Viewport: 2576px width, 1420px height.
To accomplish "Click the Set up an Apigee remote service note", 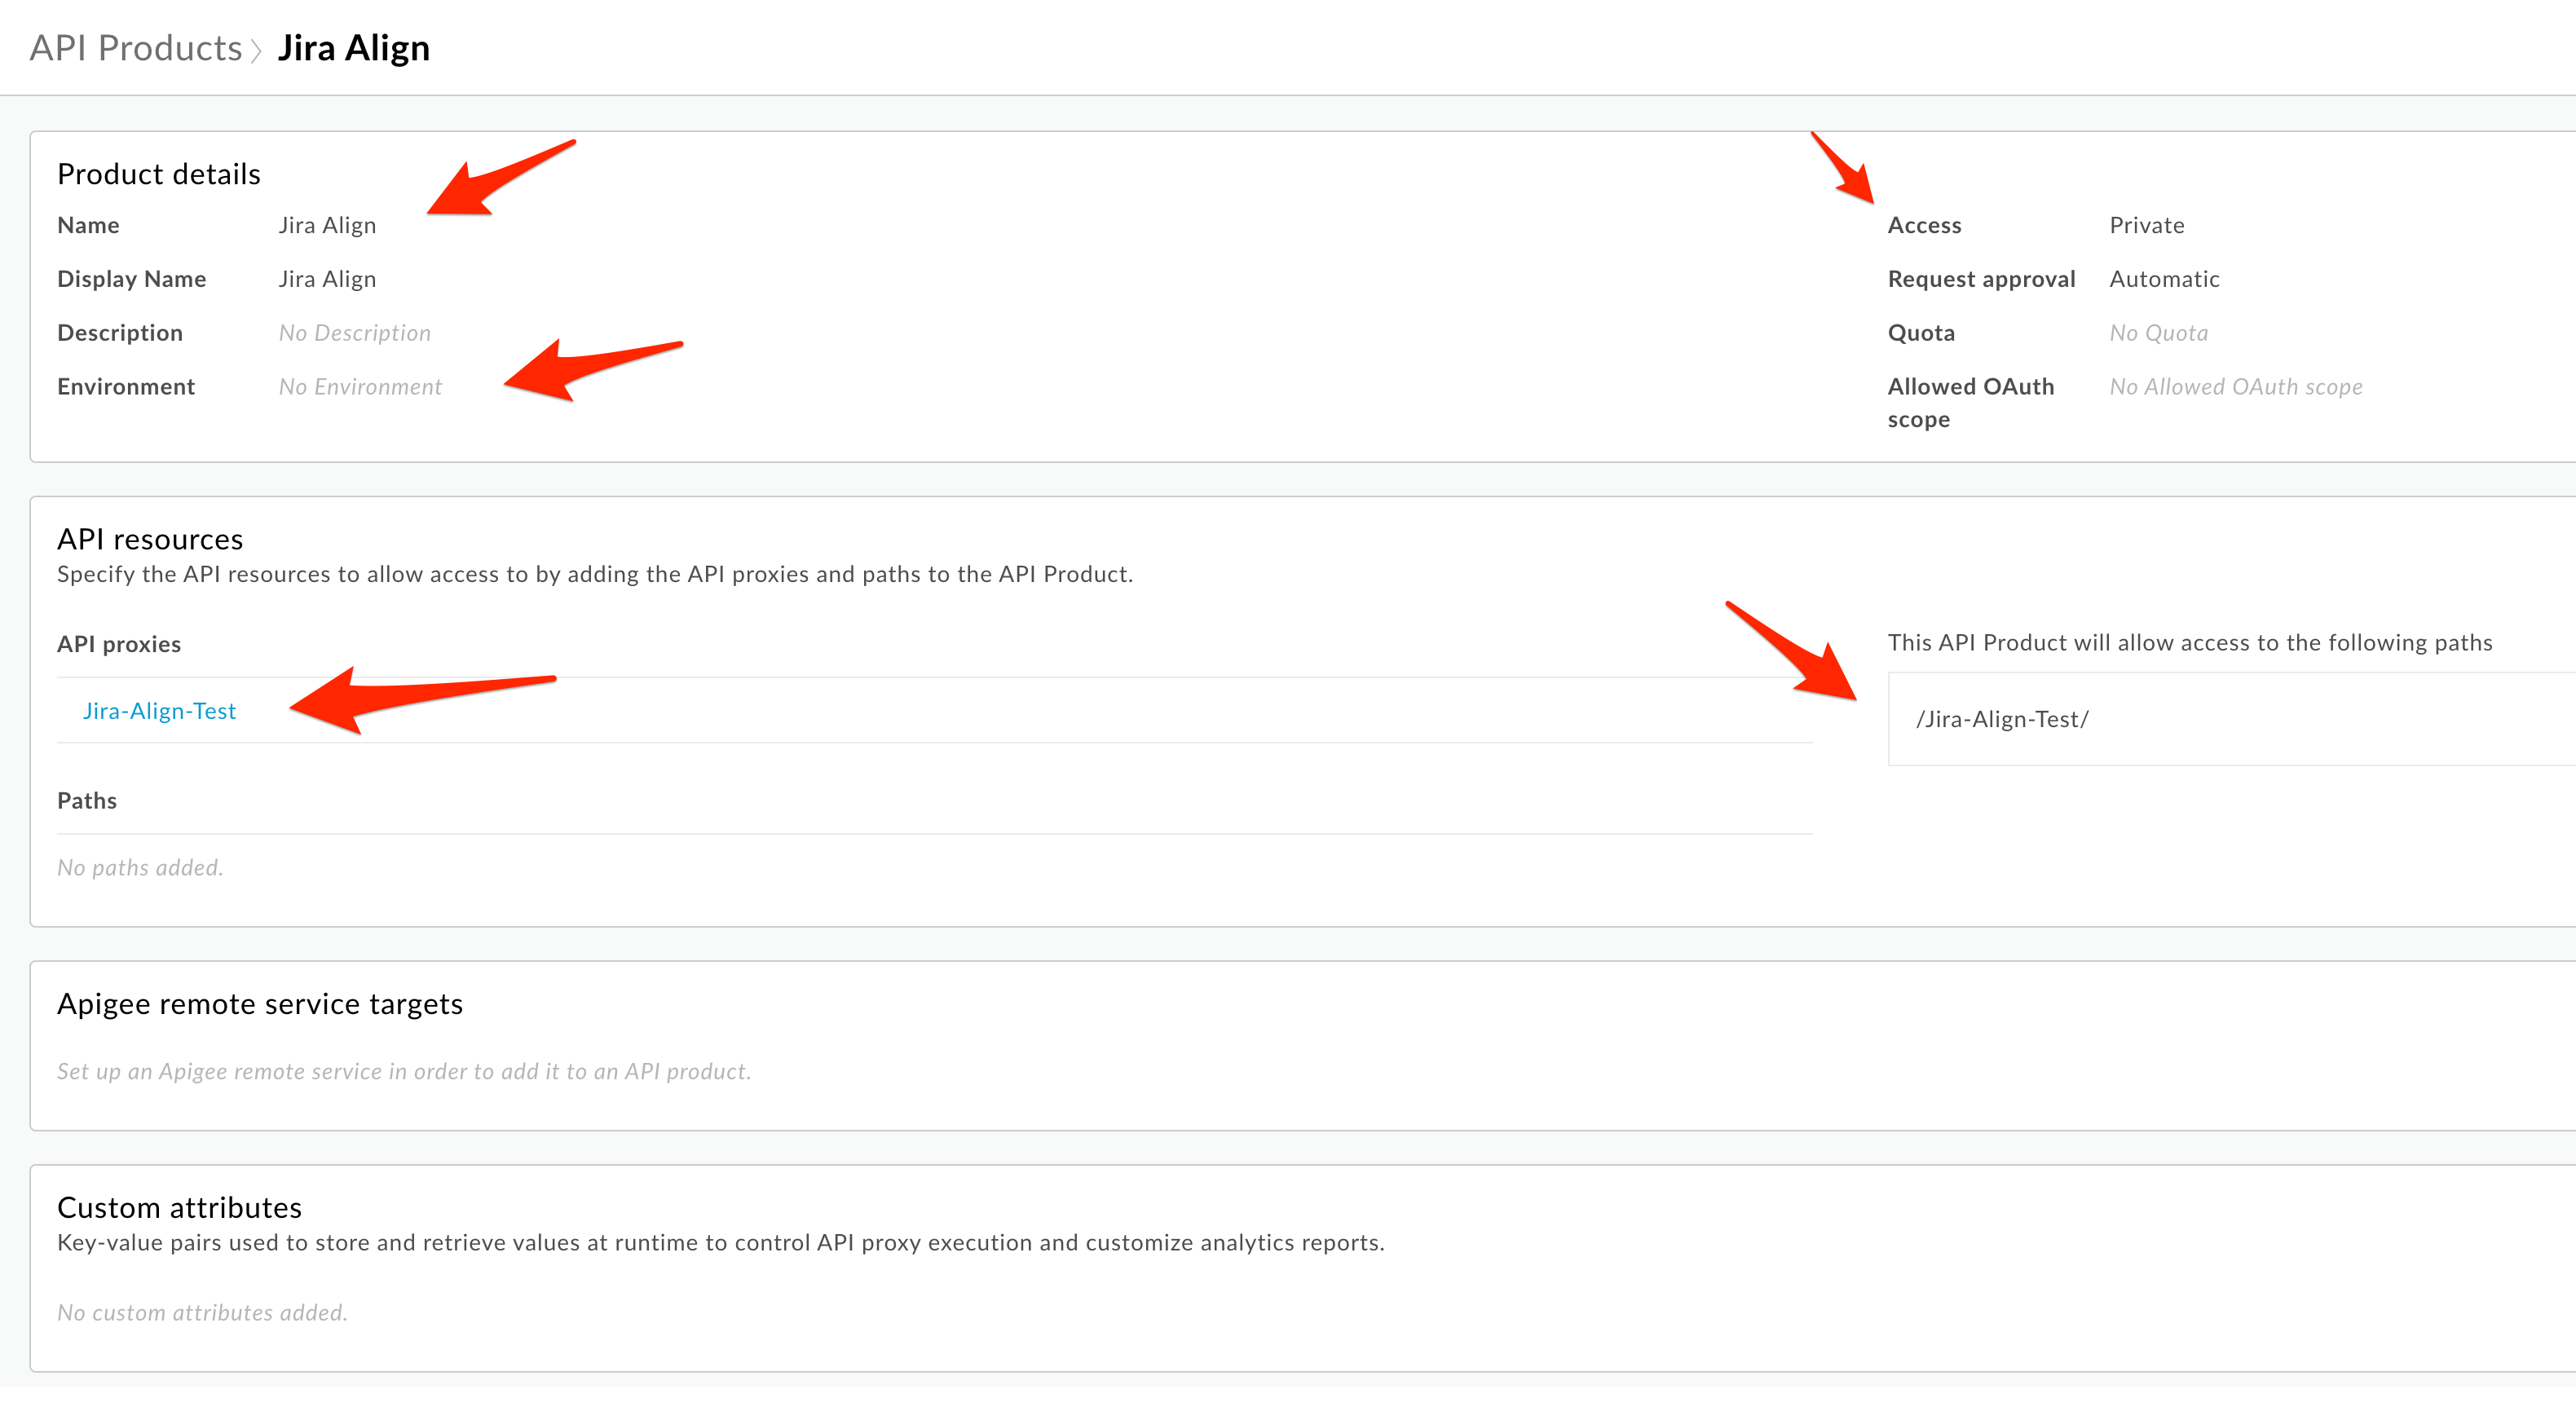I will [x=404, y=1072].
